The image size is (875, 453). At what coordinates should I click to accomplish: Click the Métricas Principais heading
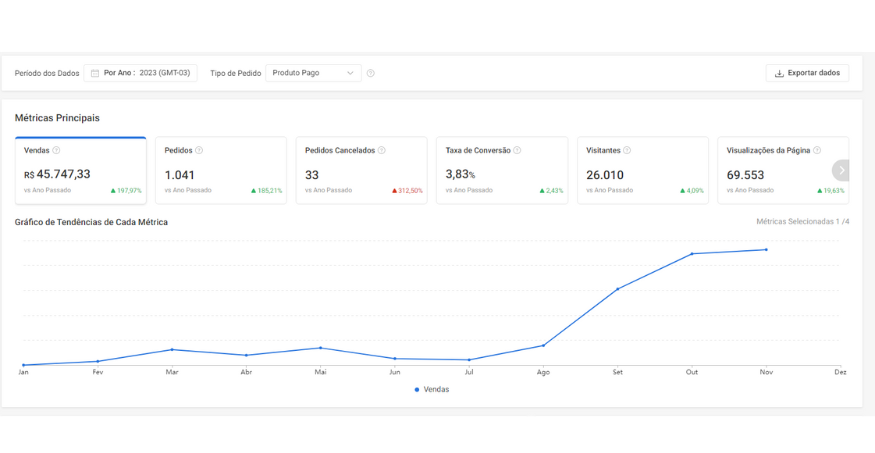coord(57,118)
